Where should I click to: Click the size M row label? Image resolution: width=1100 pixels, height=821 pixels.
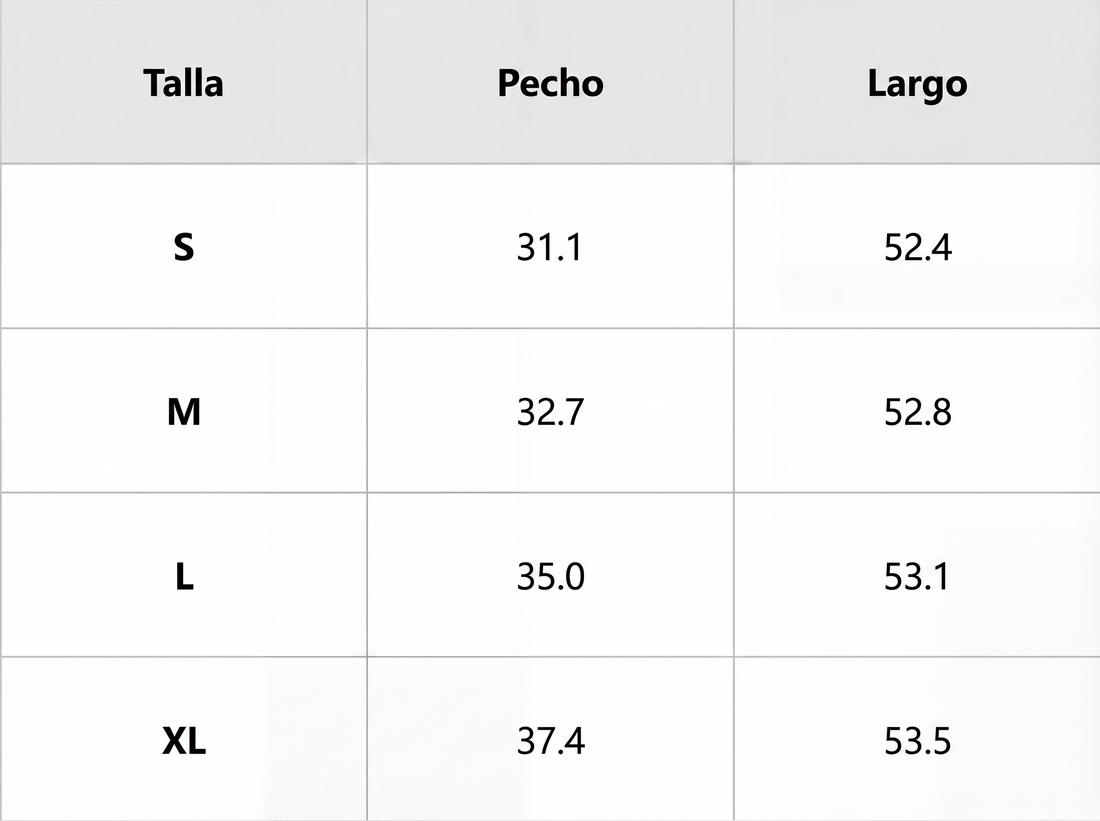pyautogui.click(x=183, y=411)
